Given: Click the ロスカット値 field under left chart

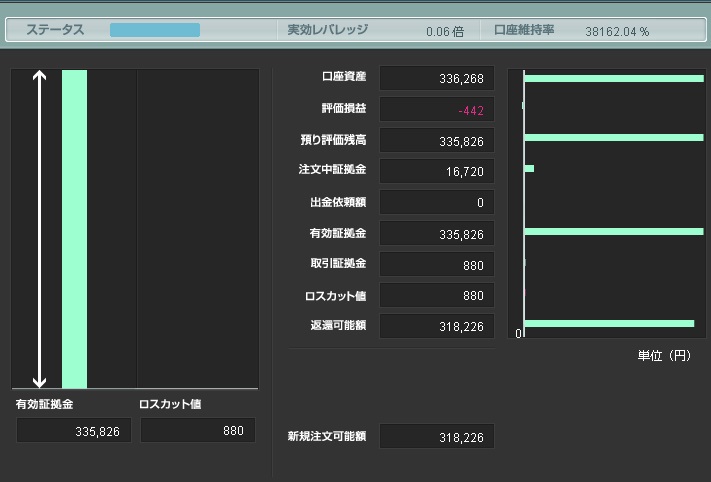Looking at the screenshot, I should 198,430.
